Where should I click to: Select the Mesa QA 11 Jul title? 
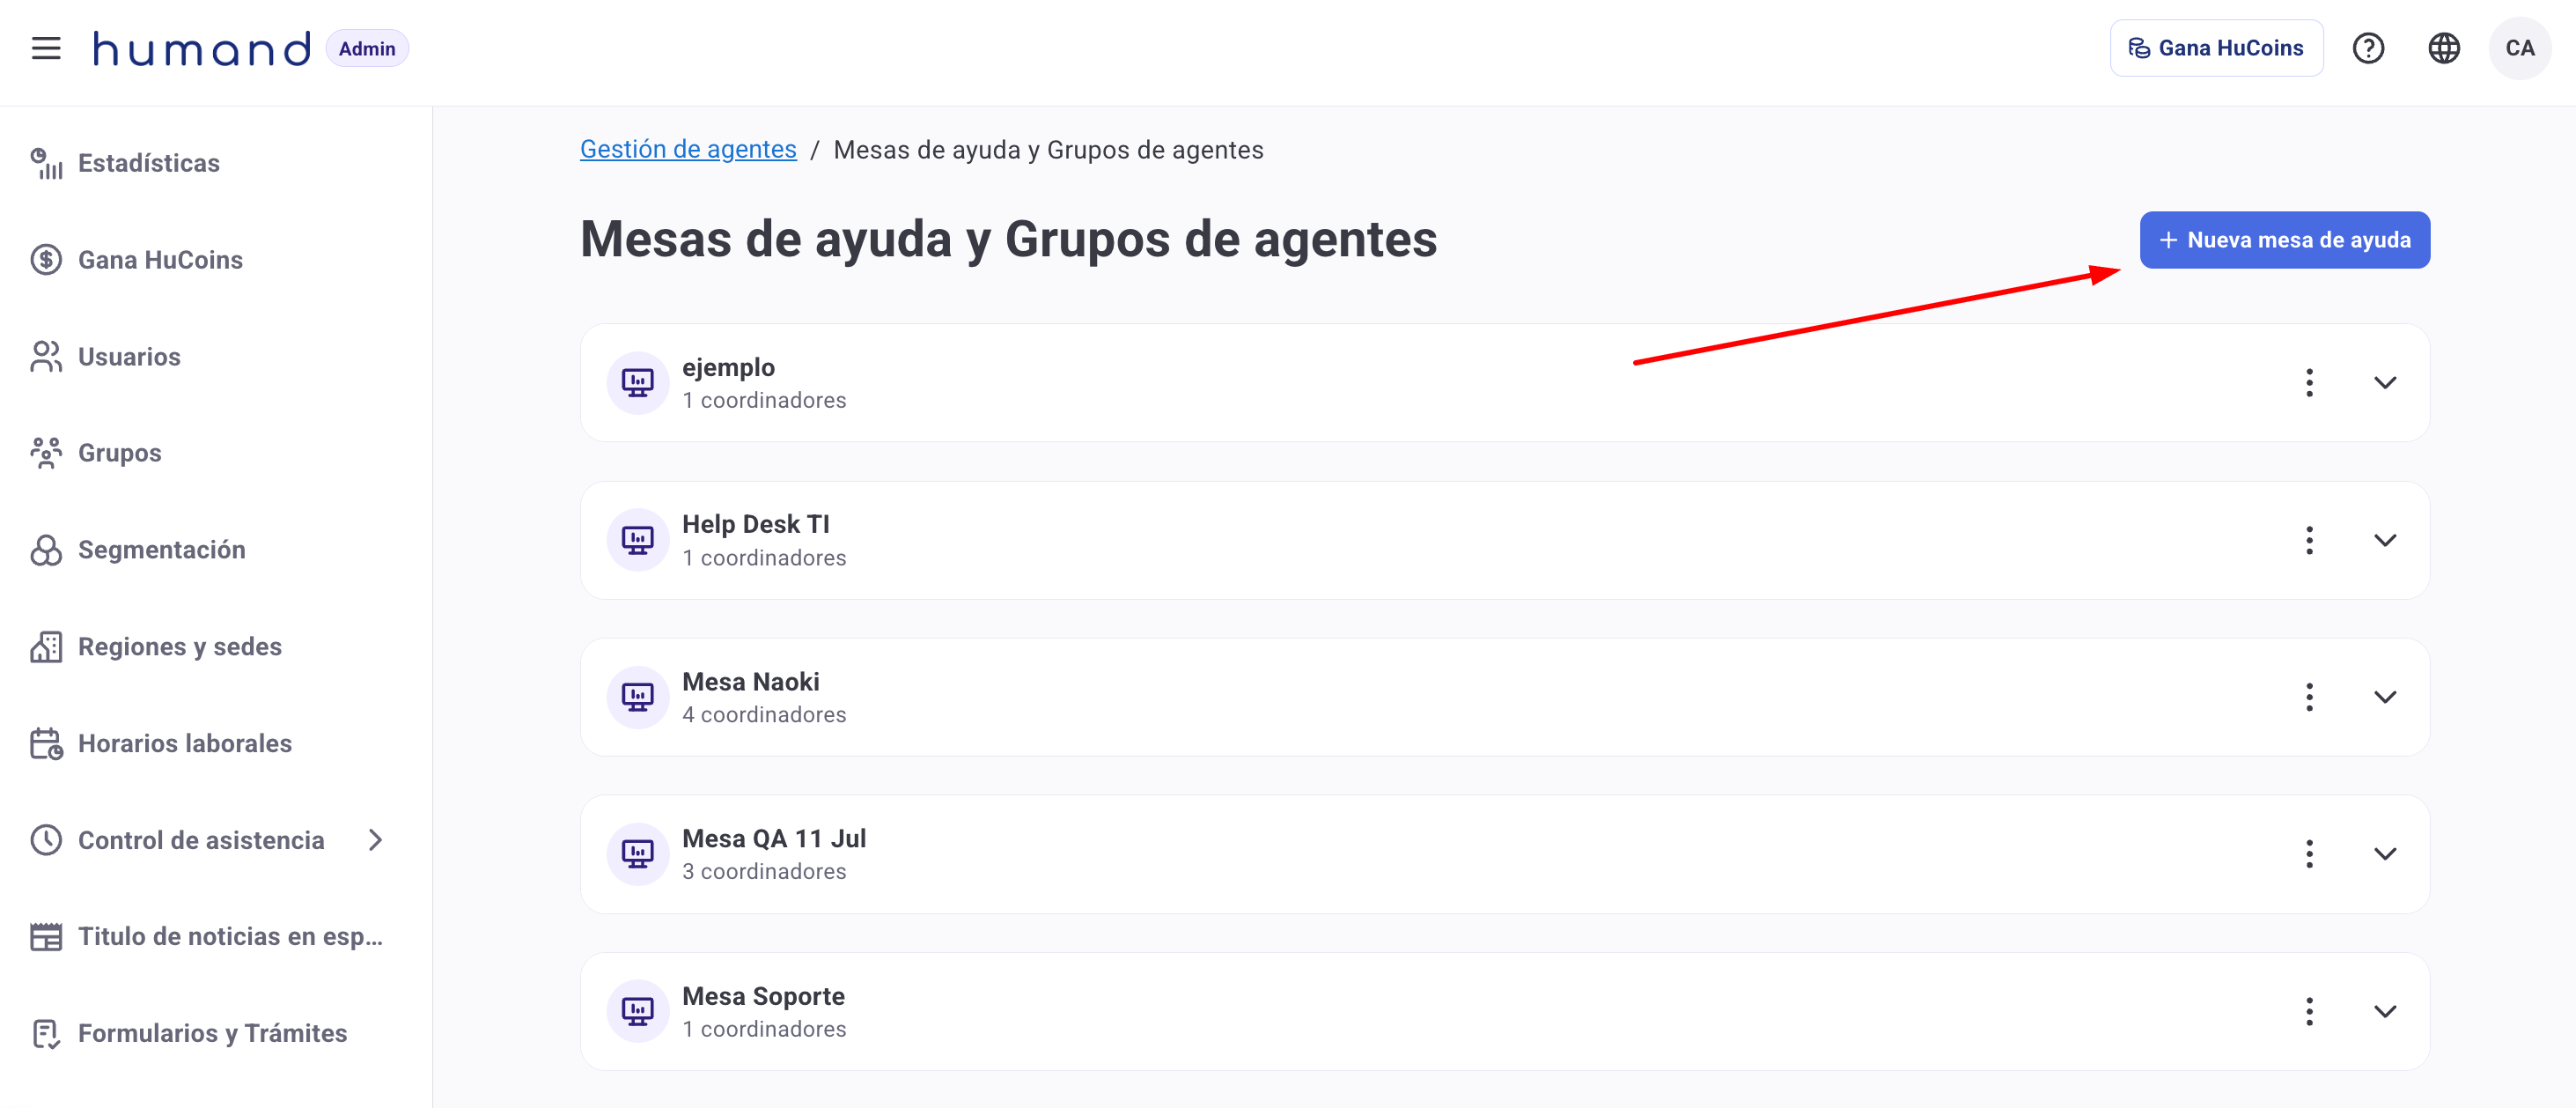[x=774, y=839]
